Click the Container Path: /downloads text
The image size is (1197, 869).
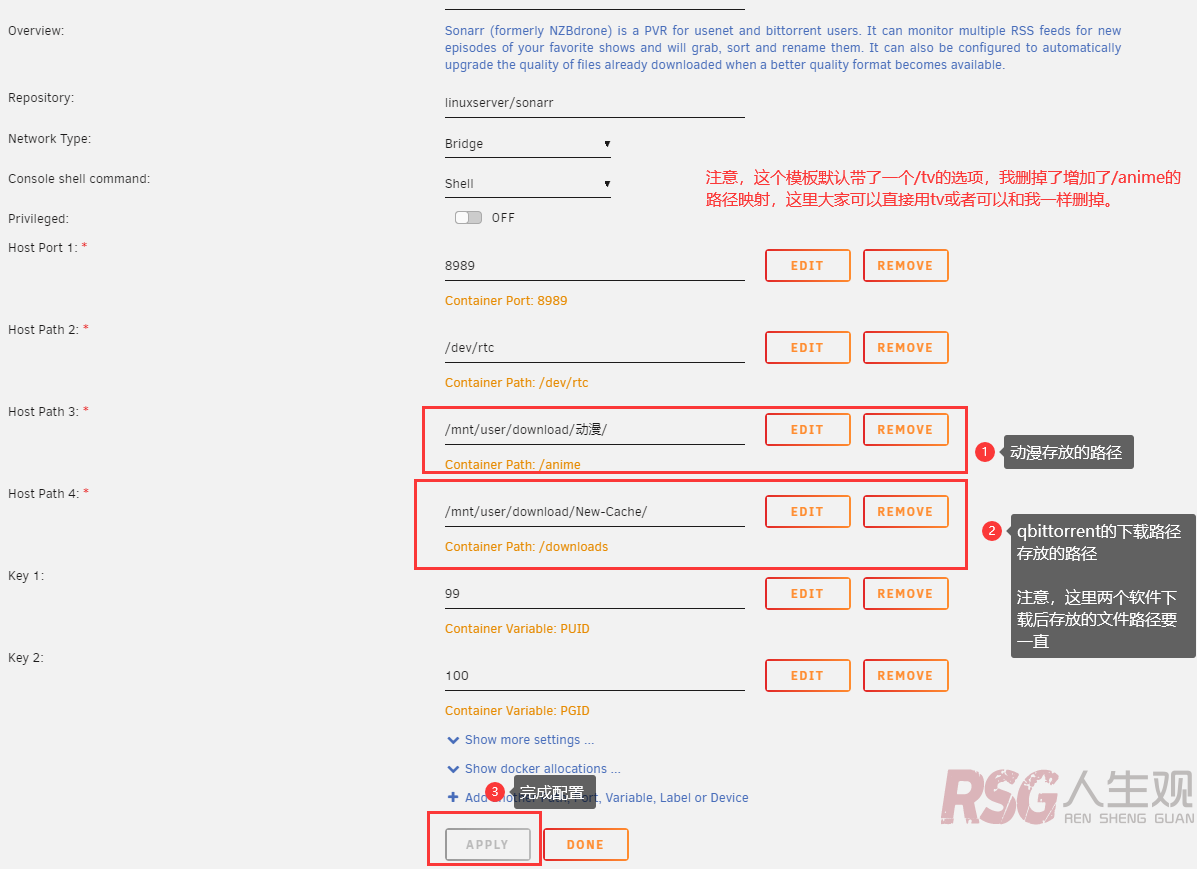527,547
